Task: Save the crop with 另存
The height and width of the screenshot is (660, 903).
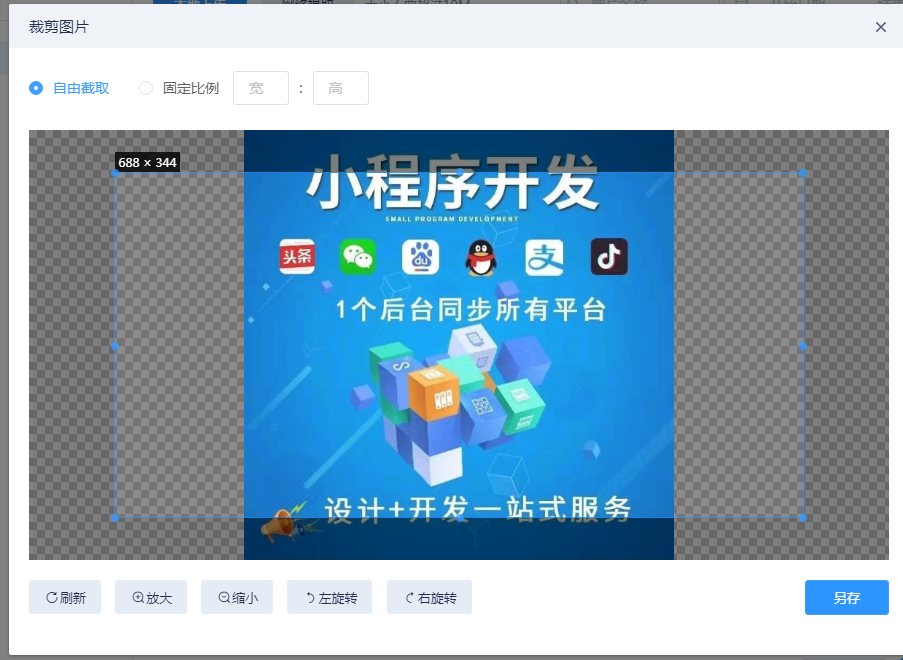Action: coord(847,598)
